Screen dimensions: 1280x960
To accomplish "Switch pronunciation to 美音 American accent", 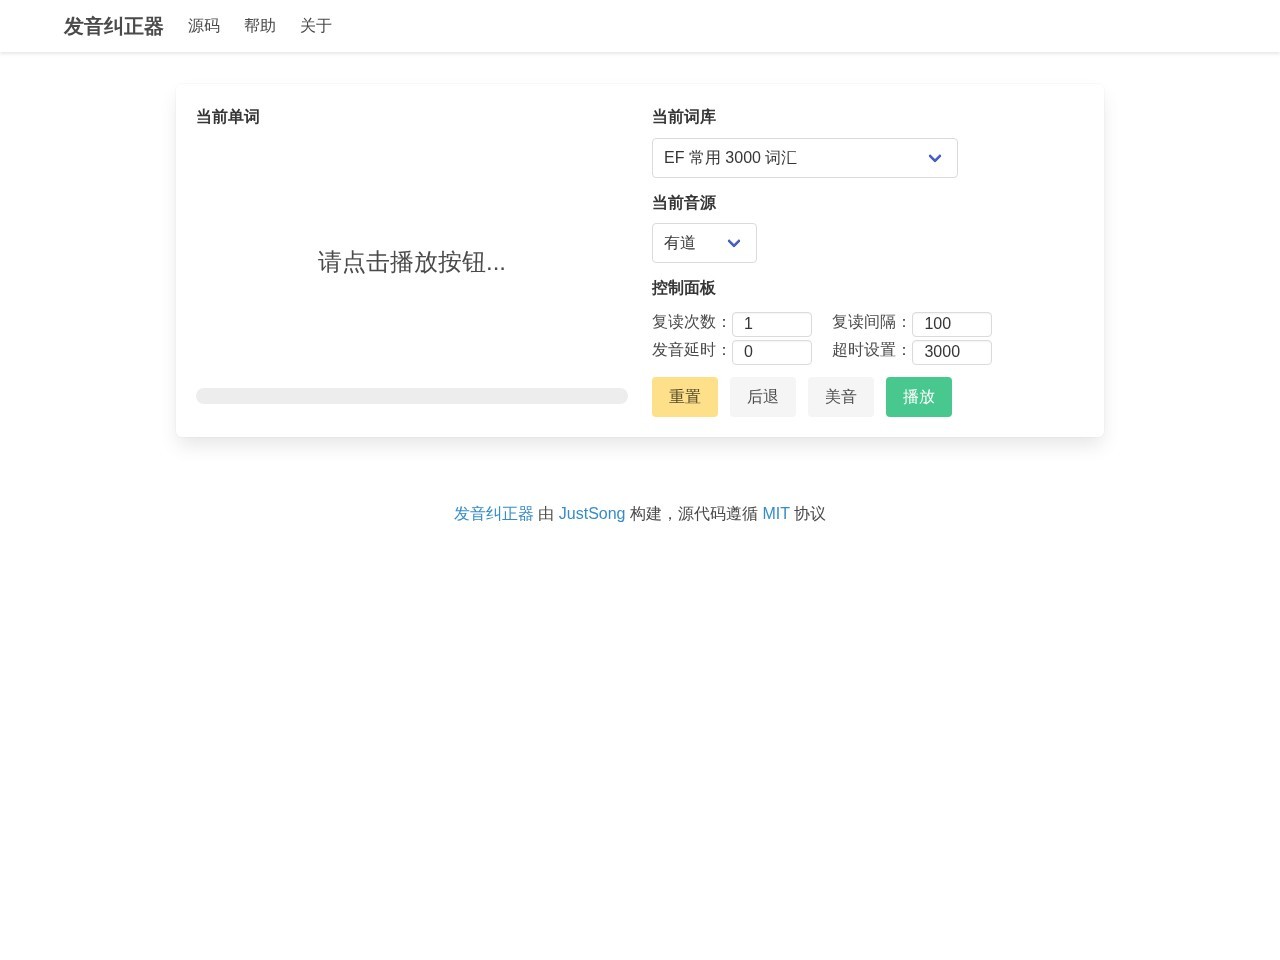I will coord(840,396).
